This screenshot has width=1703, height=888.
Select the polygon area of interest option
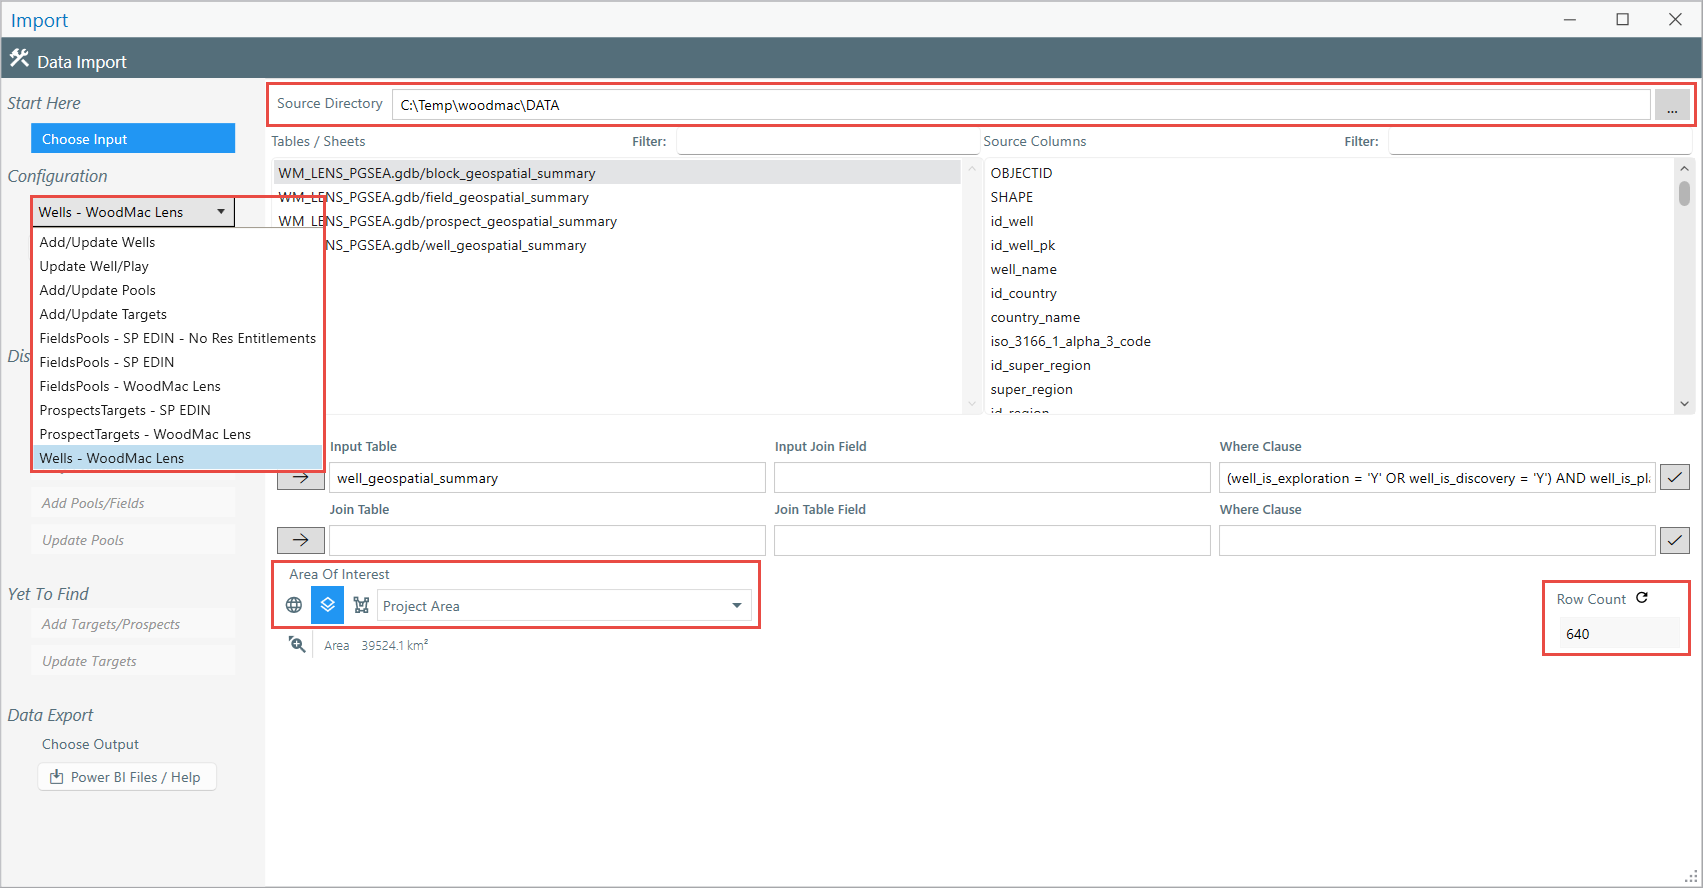pyautogui.click(x=361, y=605)
